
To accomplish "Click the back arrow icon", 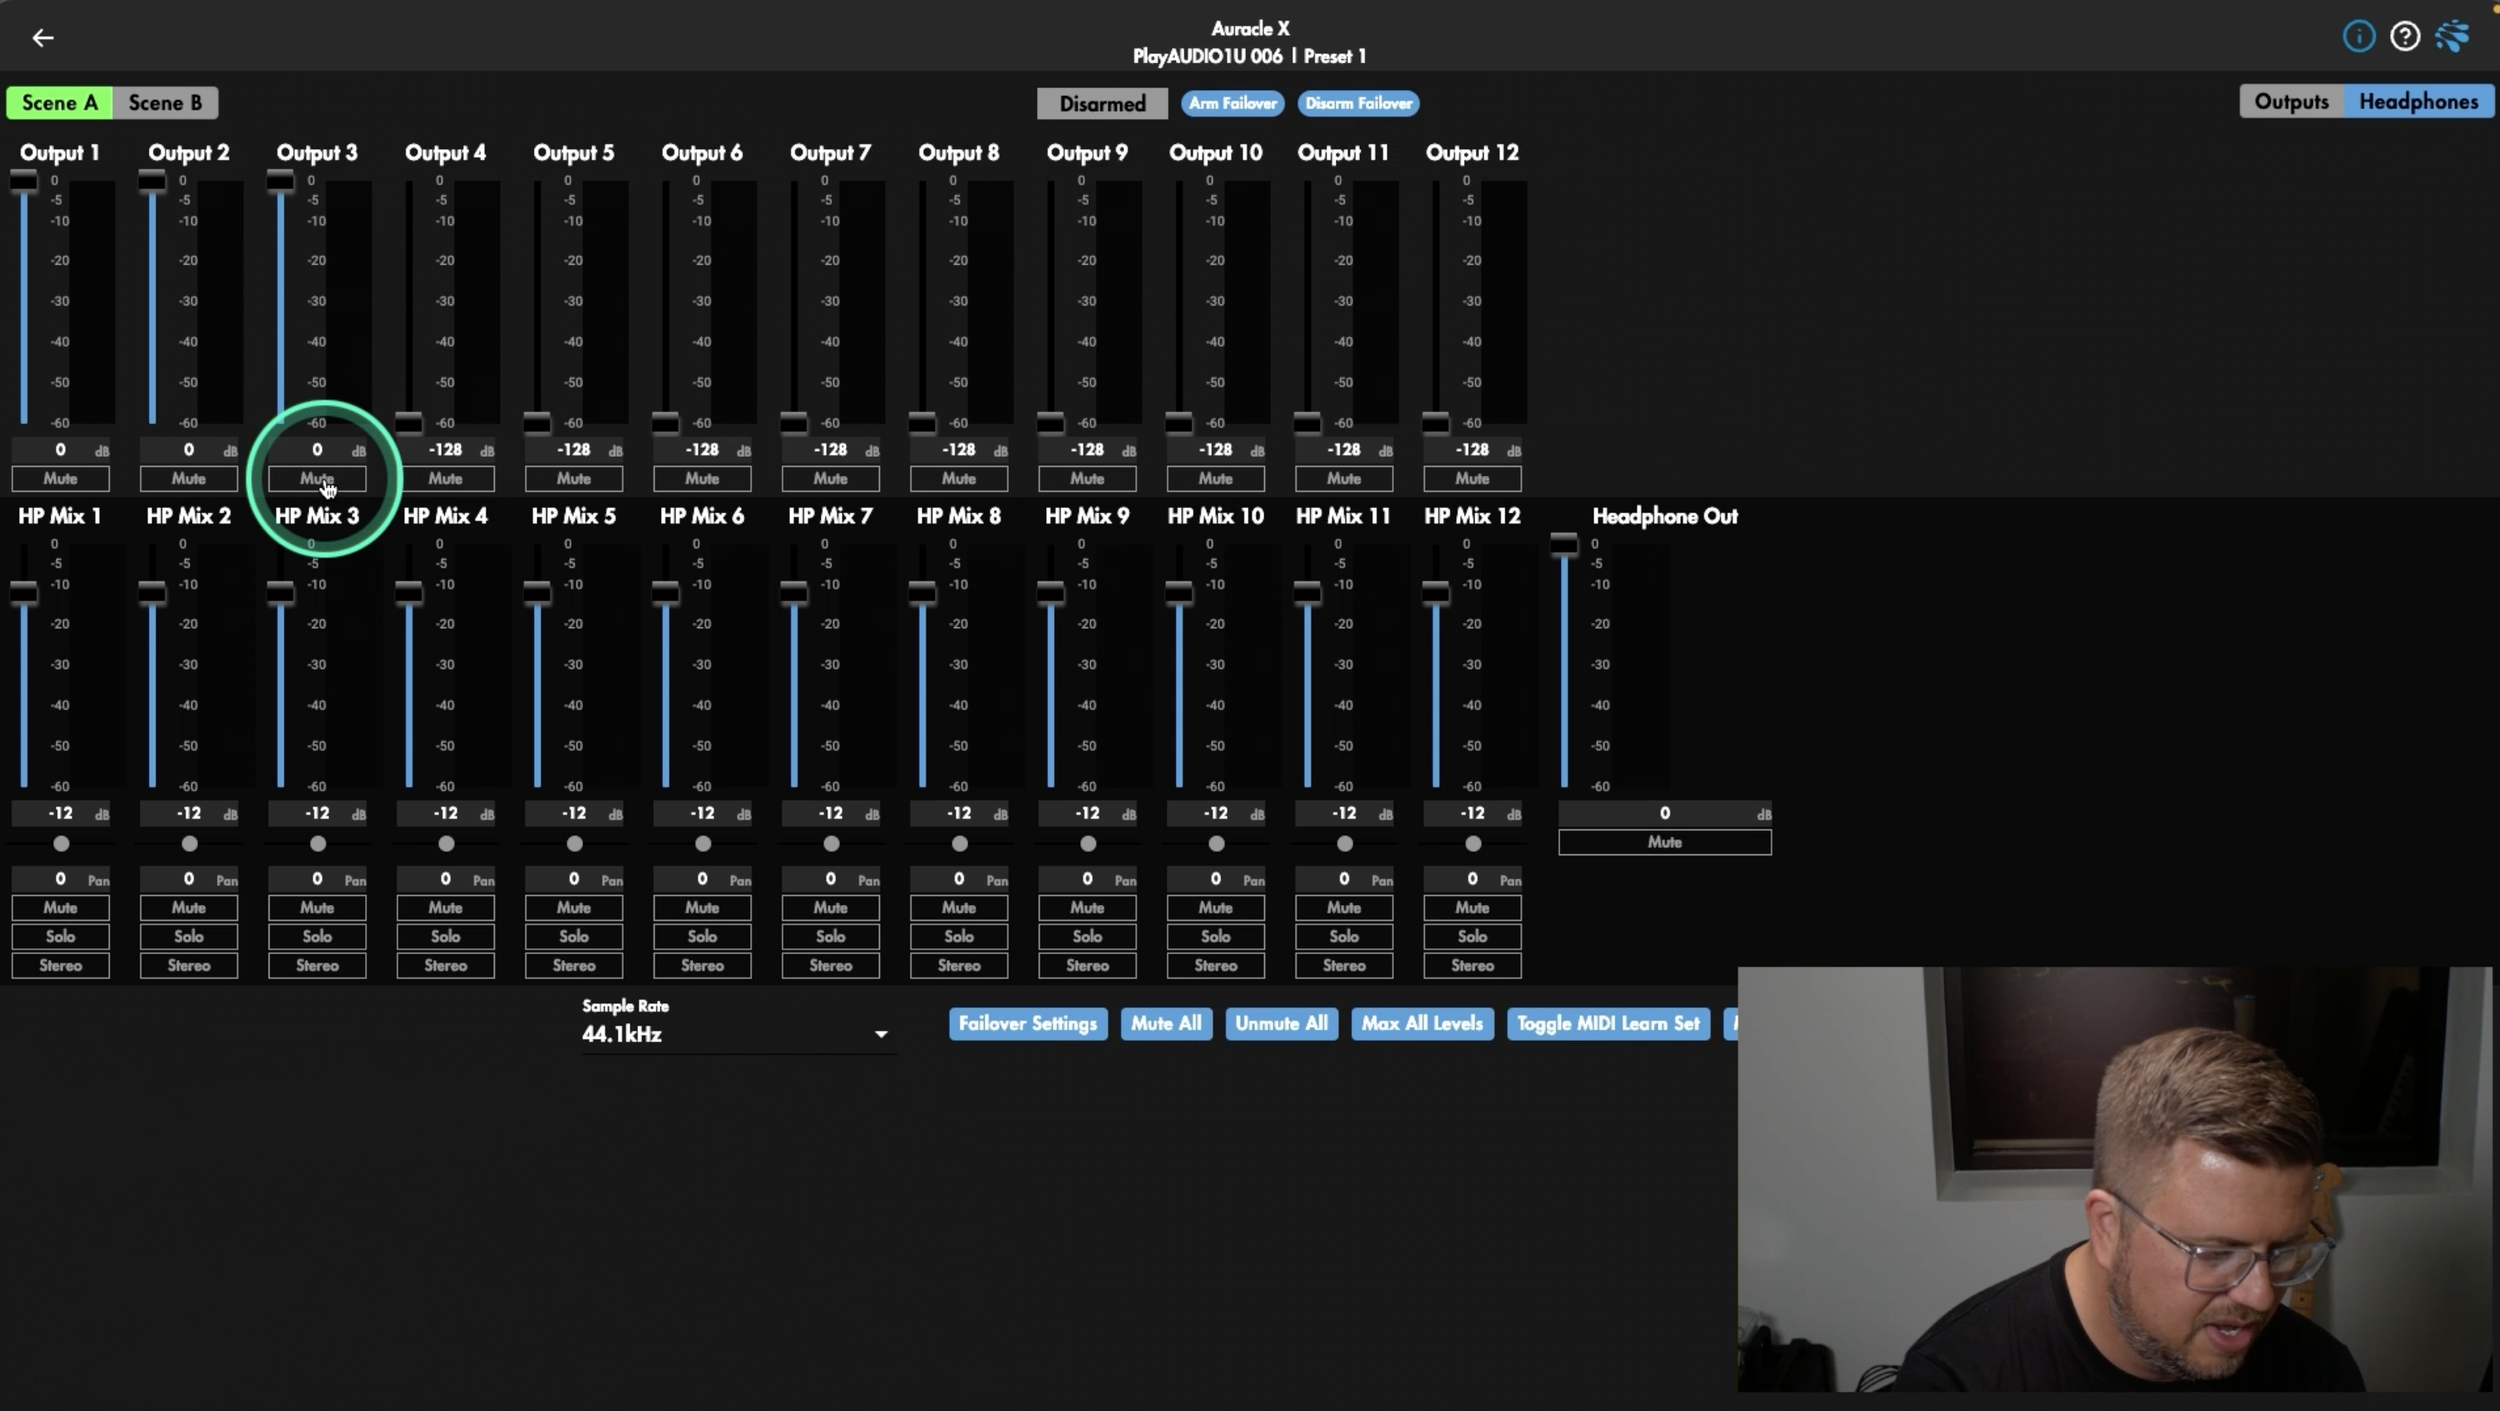I will (x=42, y=38).
